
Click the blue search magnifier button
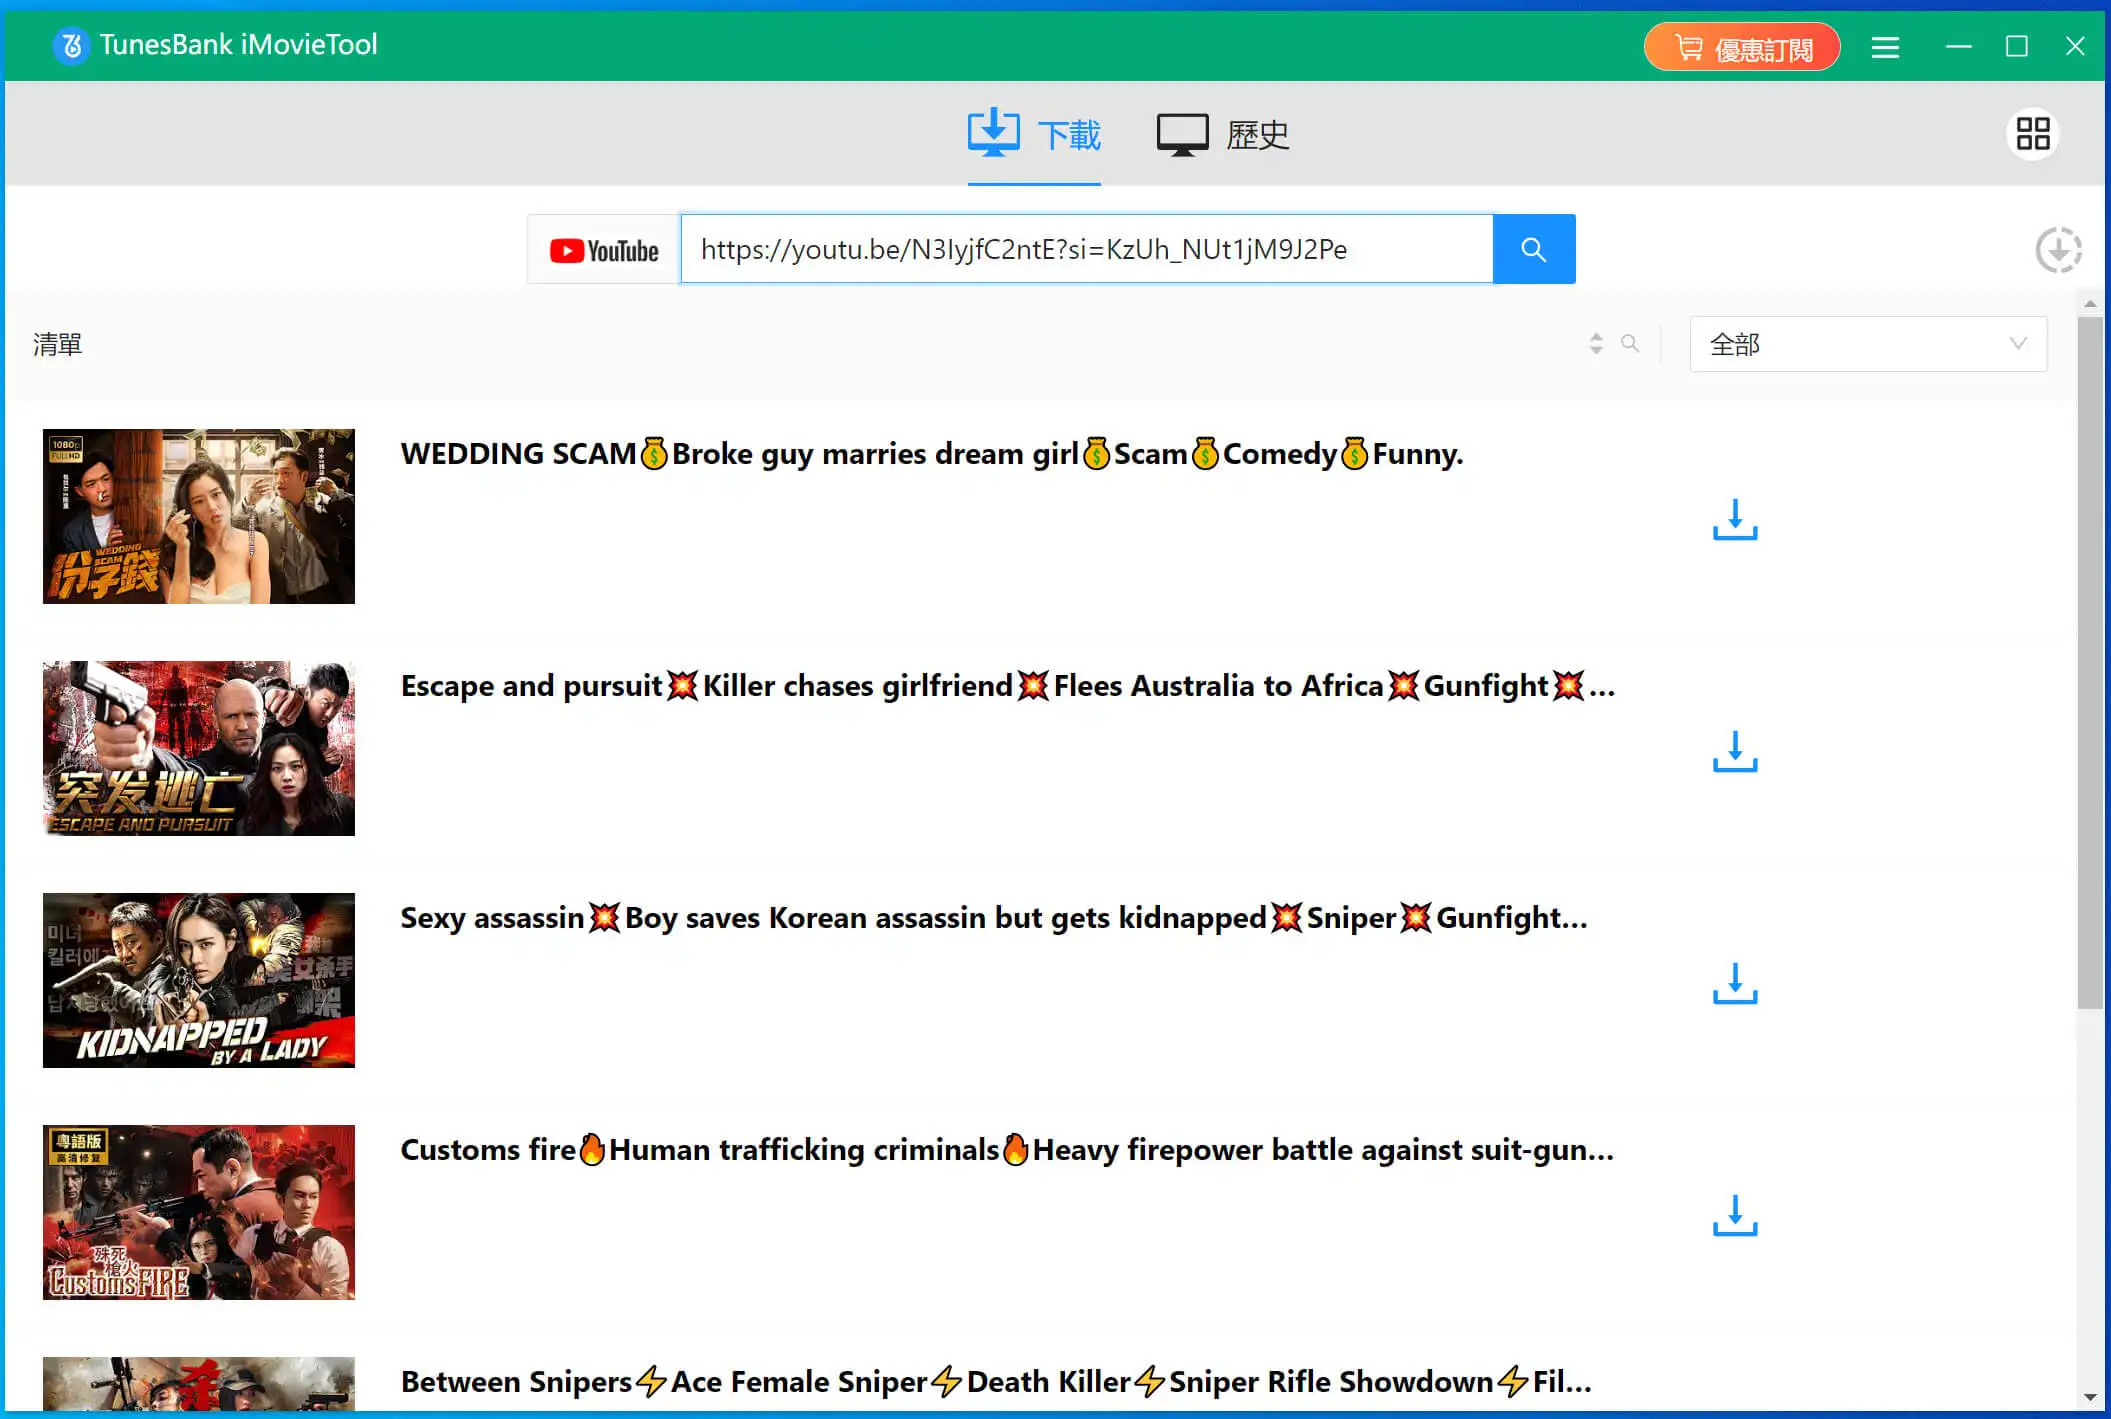(x=1533, y=249)
